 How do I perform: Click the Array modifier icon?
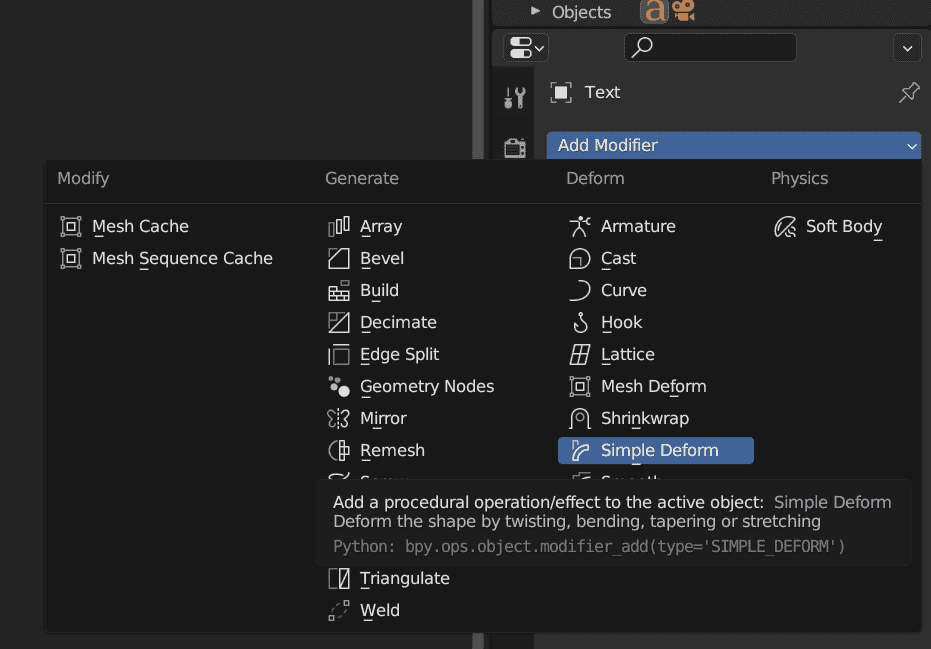pos(339,226)
